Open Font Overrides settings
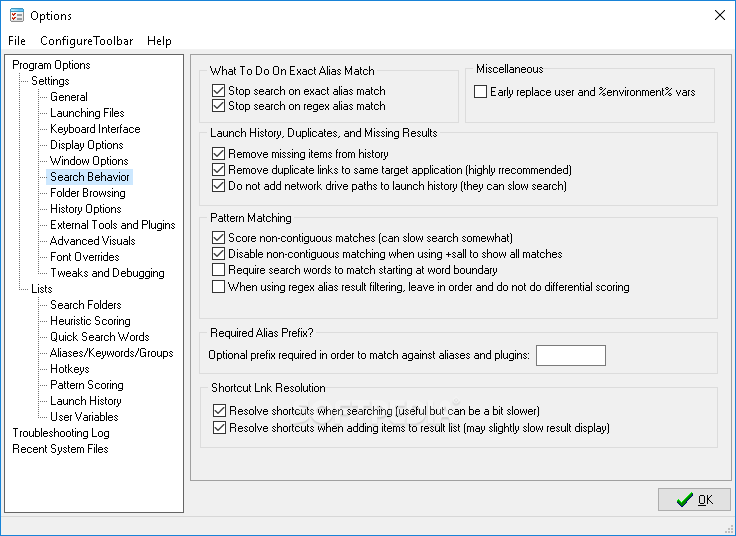The image size is (736, 536). (x=84, y=256)
